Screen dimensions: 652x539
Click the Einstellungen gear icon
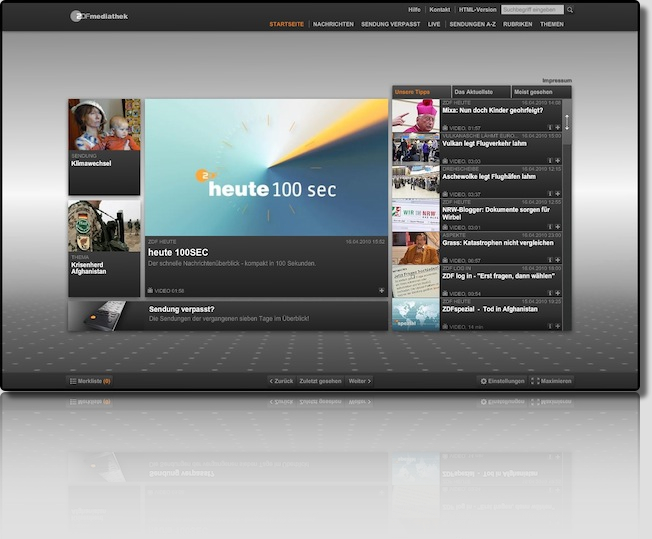(x=484, y=381)
